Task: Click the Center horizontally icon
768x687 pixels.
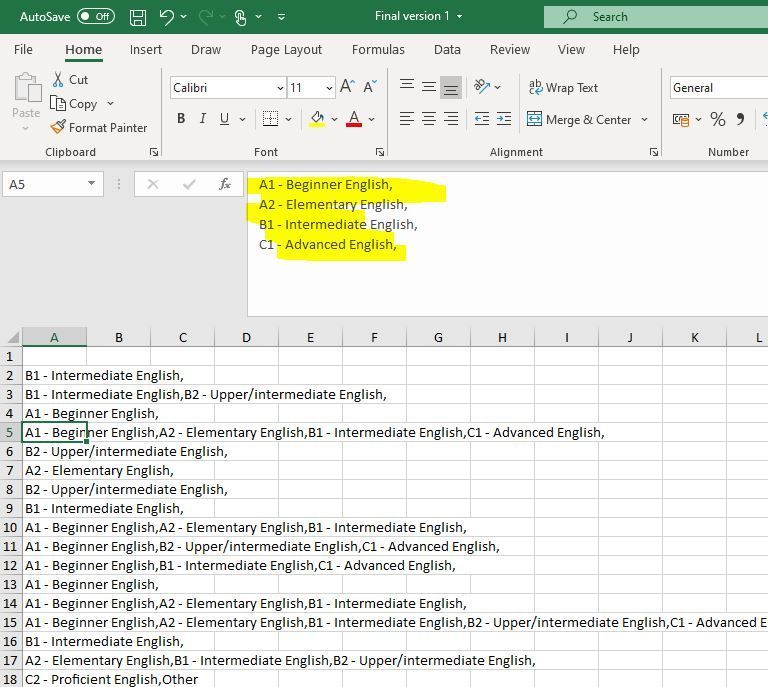Action: tap(429, 119)
